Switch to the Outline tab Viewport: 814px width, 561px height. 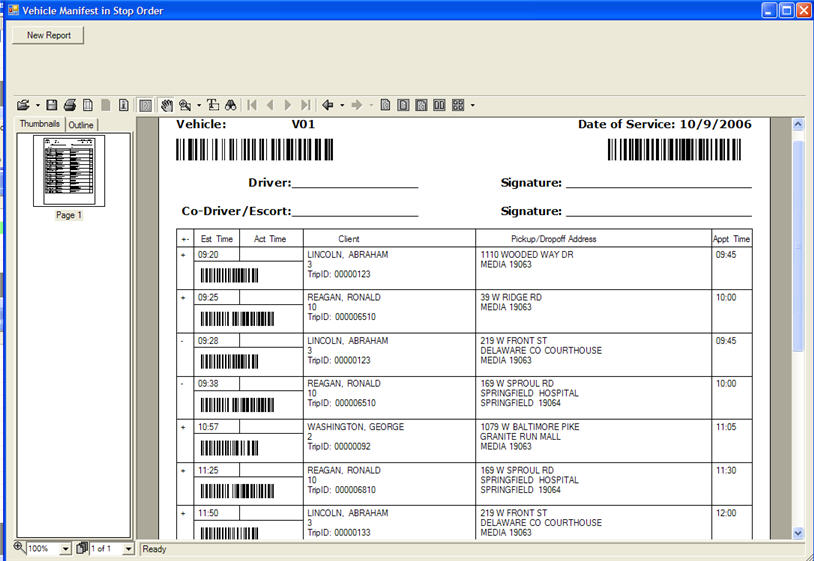pos(81,125)
